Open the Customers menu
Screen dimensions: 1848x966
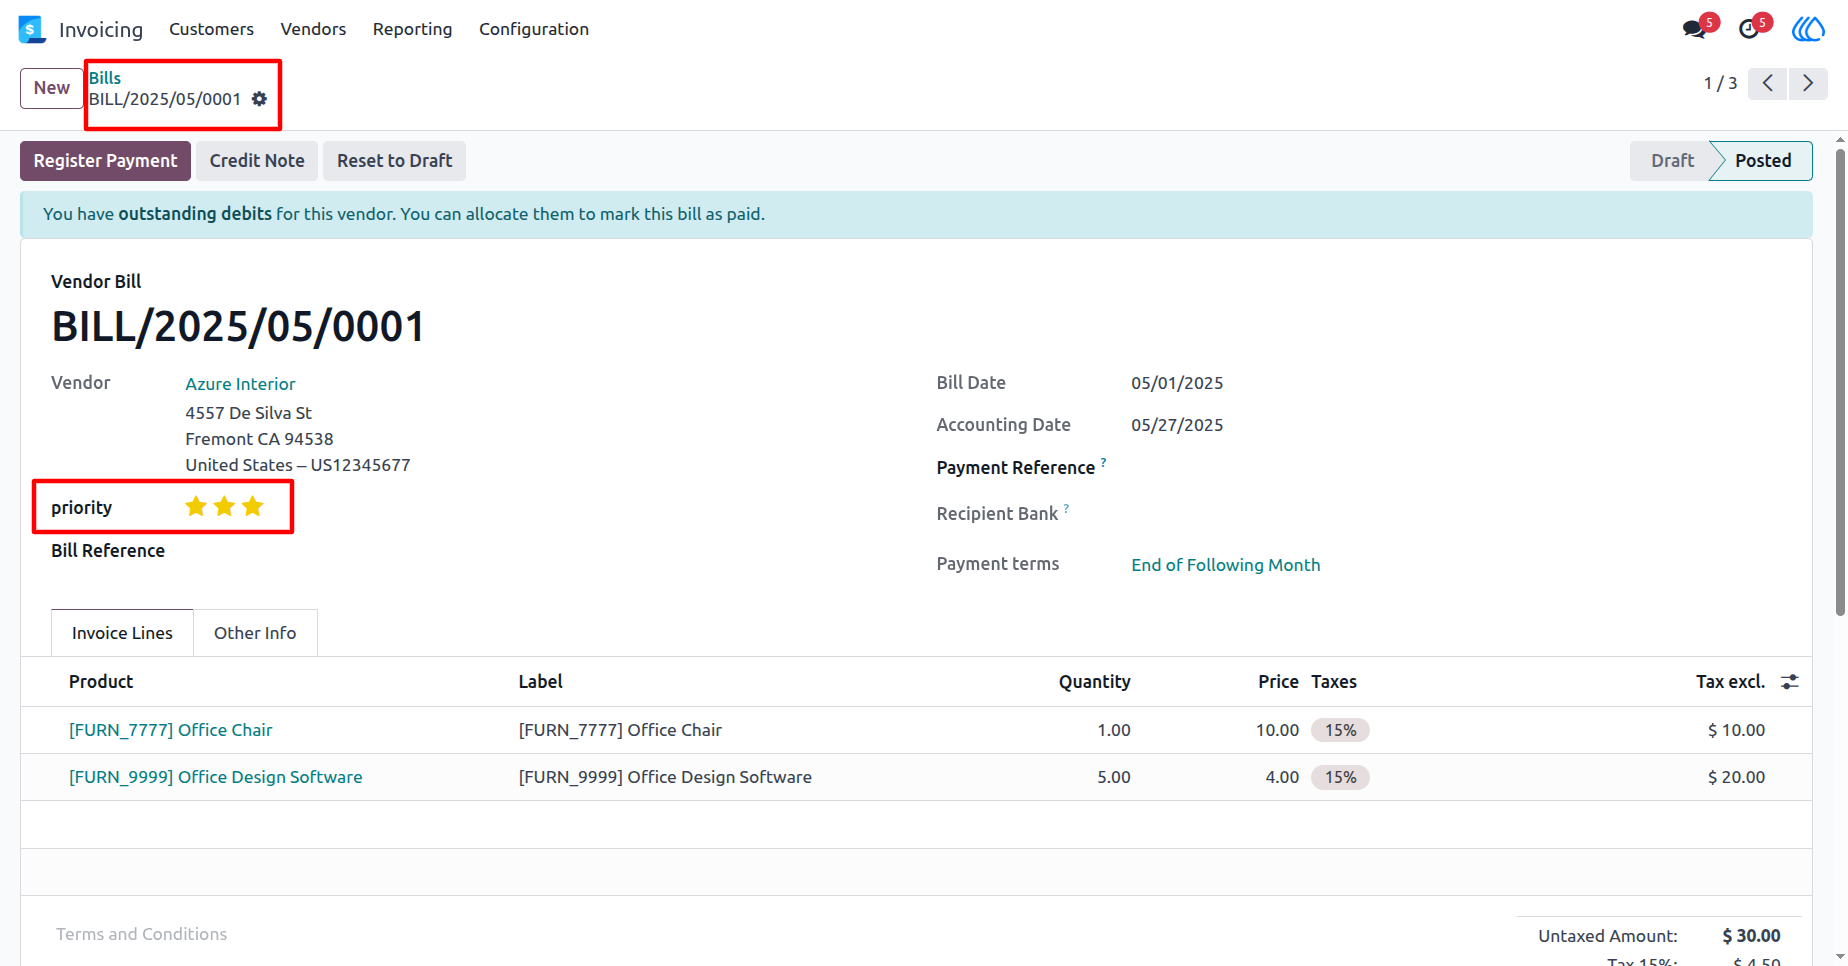pyautogui.click(x=211, y=29)
